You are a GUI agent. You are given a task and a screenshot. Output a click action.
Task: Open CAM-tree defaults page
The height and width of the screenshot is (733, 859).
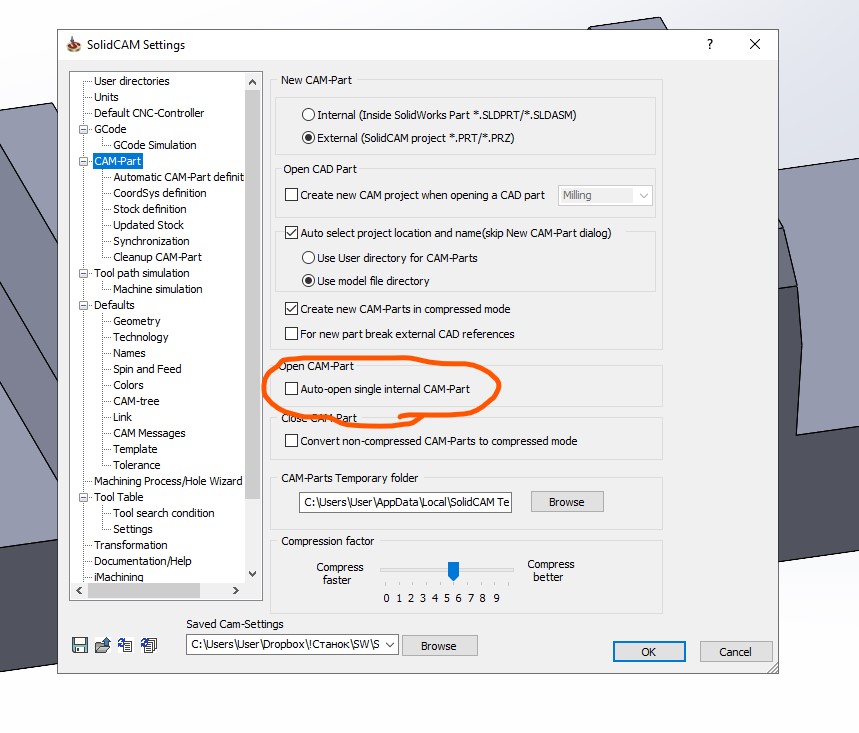tap(136, 401)
